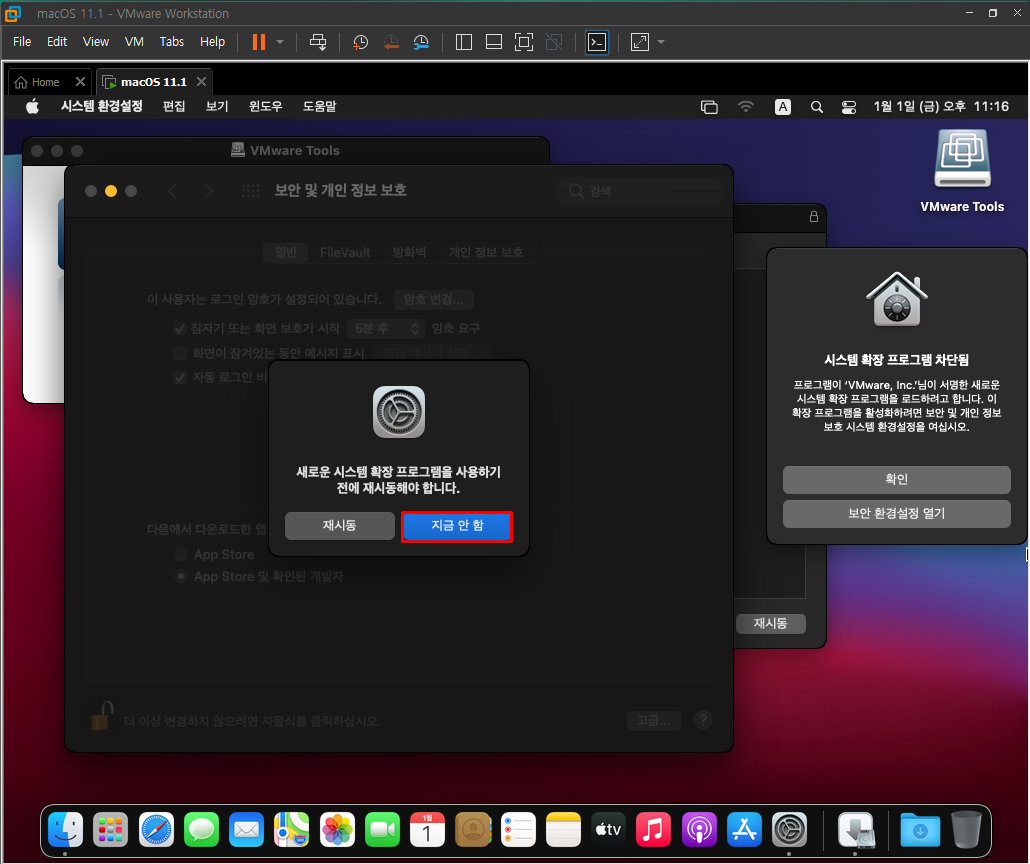Toggle 화면이 잠겨있는 동안 메시지 표시 checkbox

pyautogui.click(x=180, y=353)
